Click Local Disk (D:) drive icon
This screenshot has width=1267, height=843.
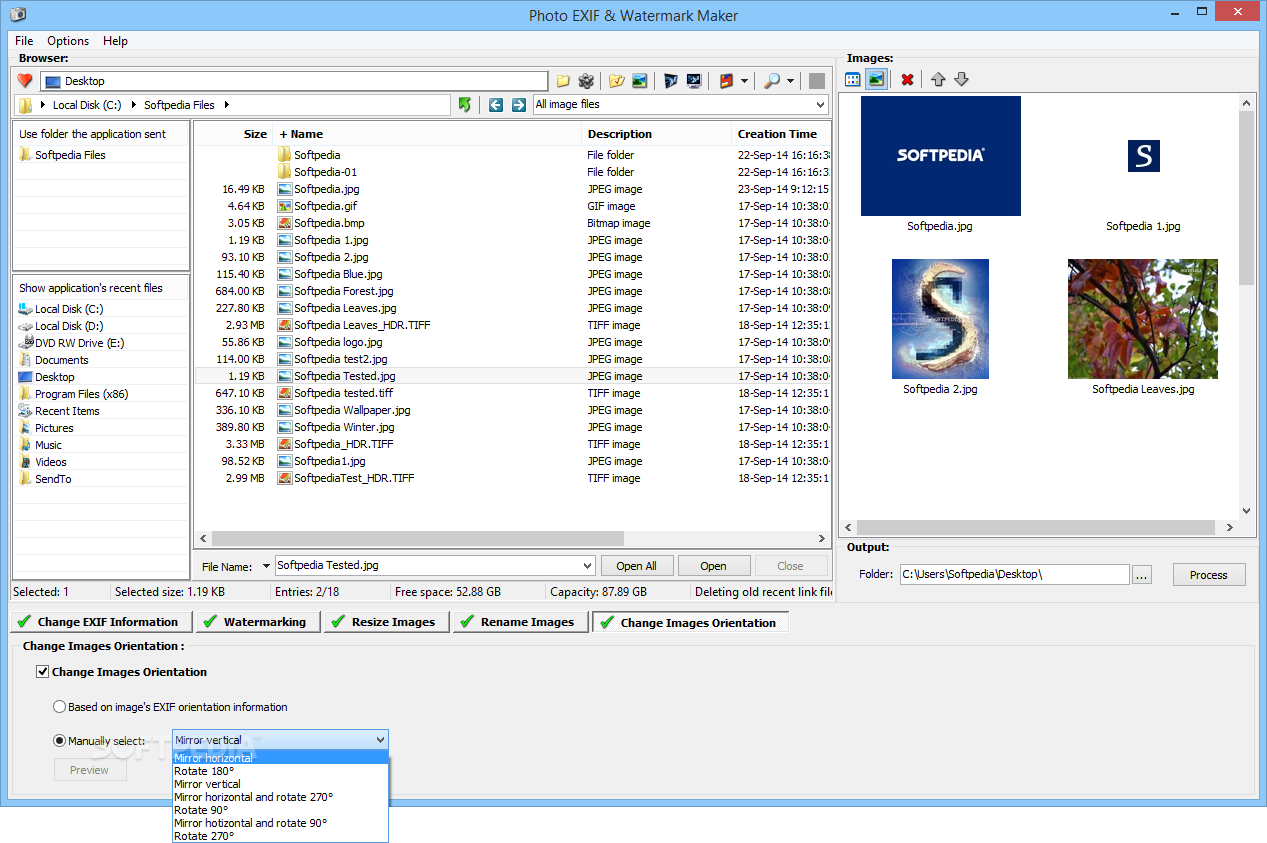click(25, 326)
